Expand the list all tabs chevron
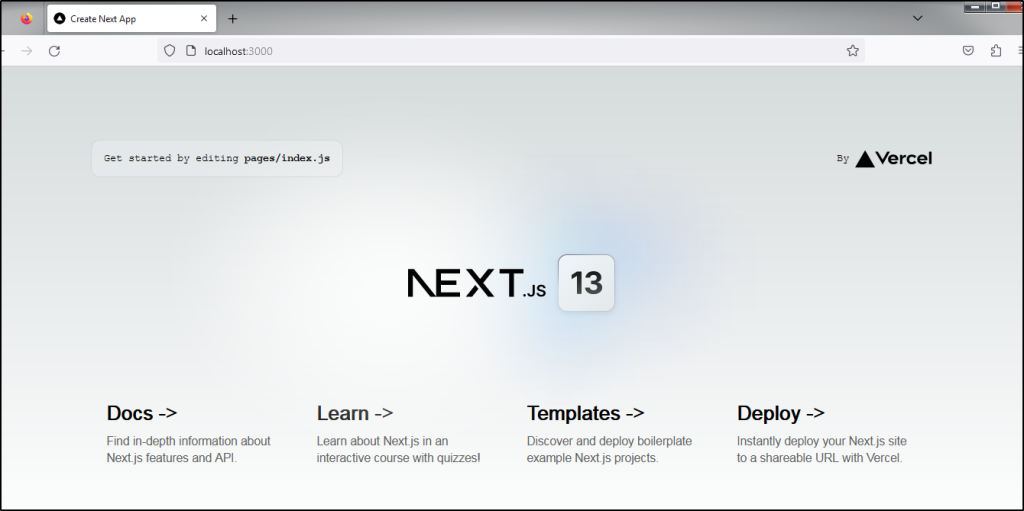The width and height of the screenshot is (1024, 511). (x=917, y=18)
